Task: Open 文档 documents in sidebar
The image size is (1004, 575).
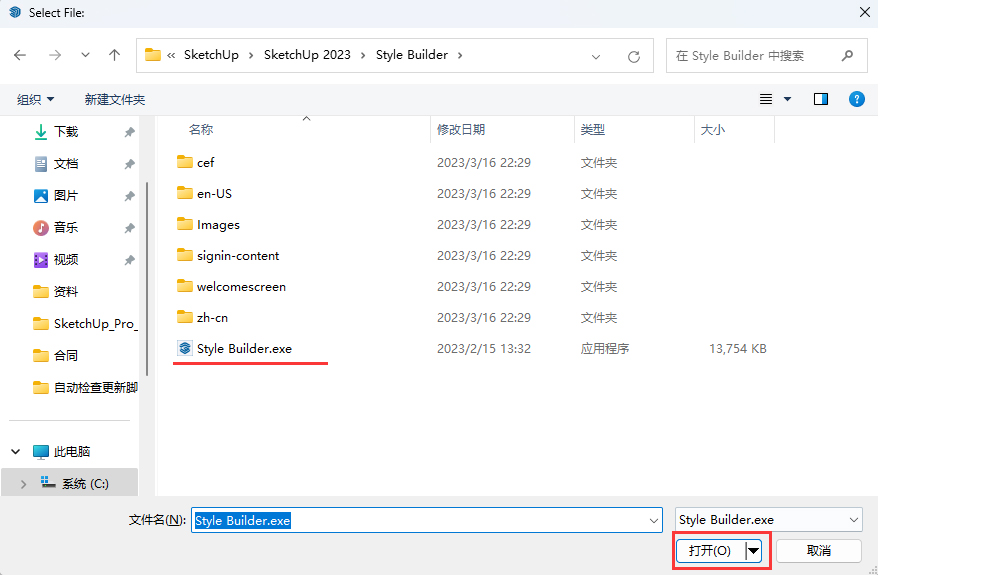Action: coord(66,163)
